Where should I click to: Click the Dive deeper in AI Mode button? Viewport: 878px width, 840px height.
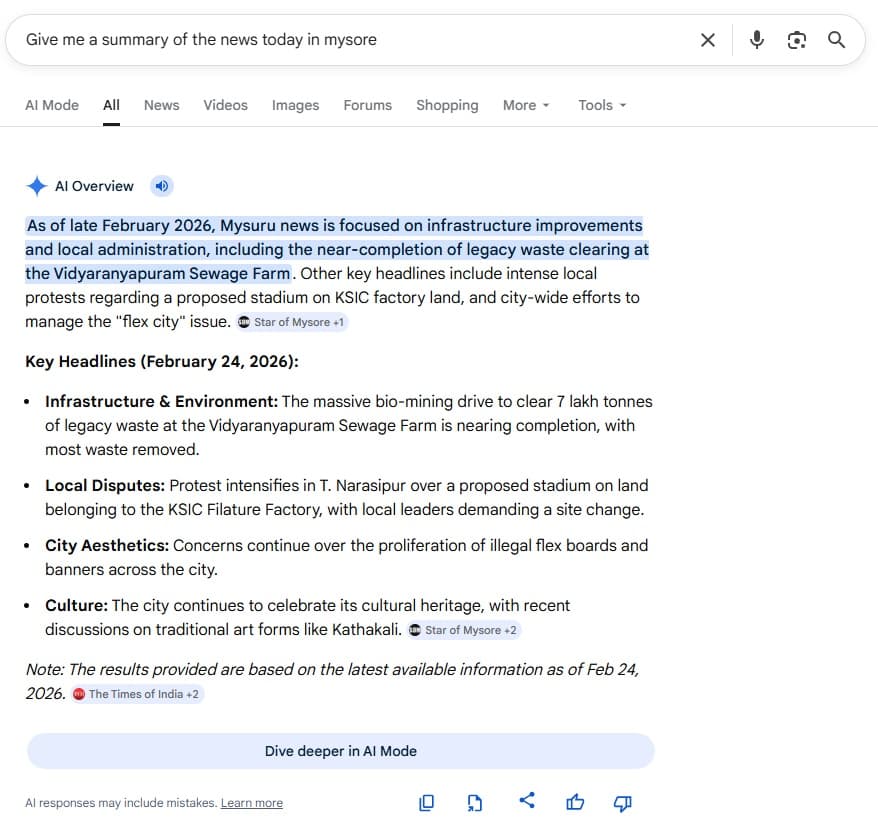[342, 751]
